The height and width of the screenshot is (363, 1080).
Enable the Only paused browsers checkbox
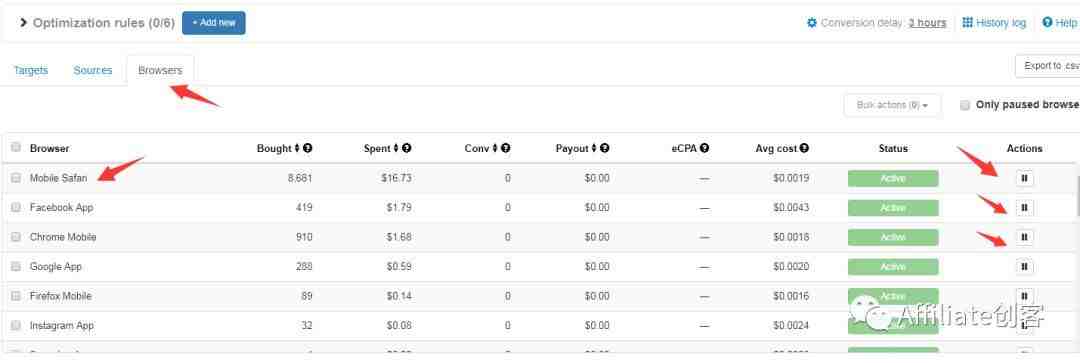tap(965, 105)
